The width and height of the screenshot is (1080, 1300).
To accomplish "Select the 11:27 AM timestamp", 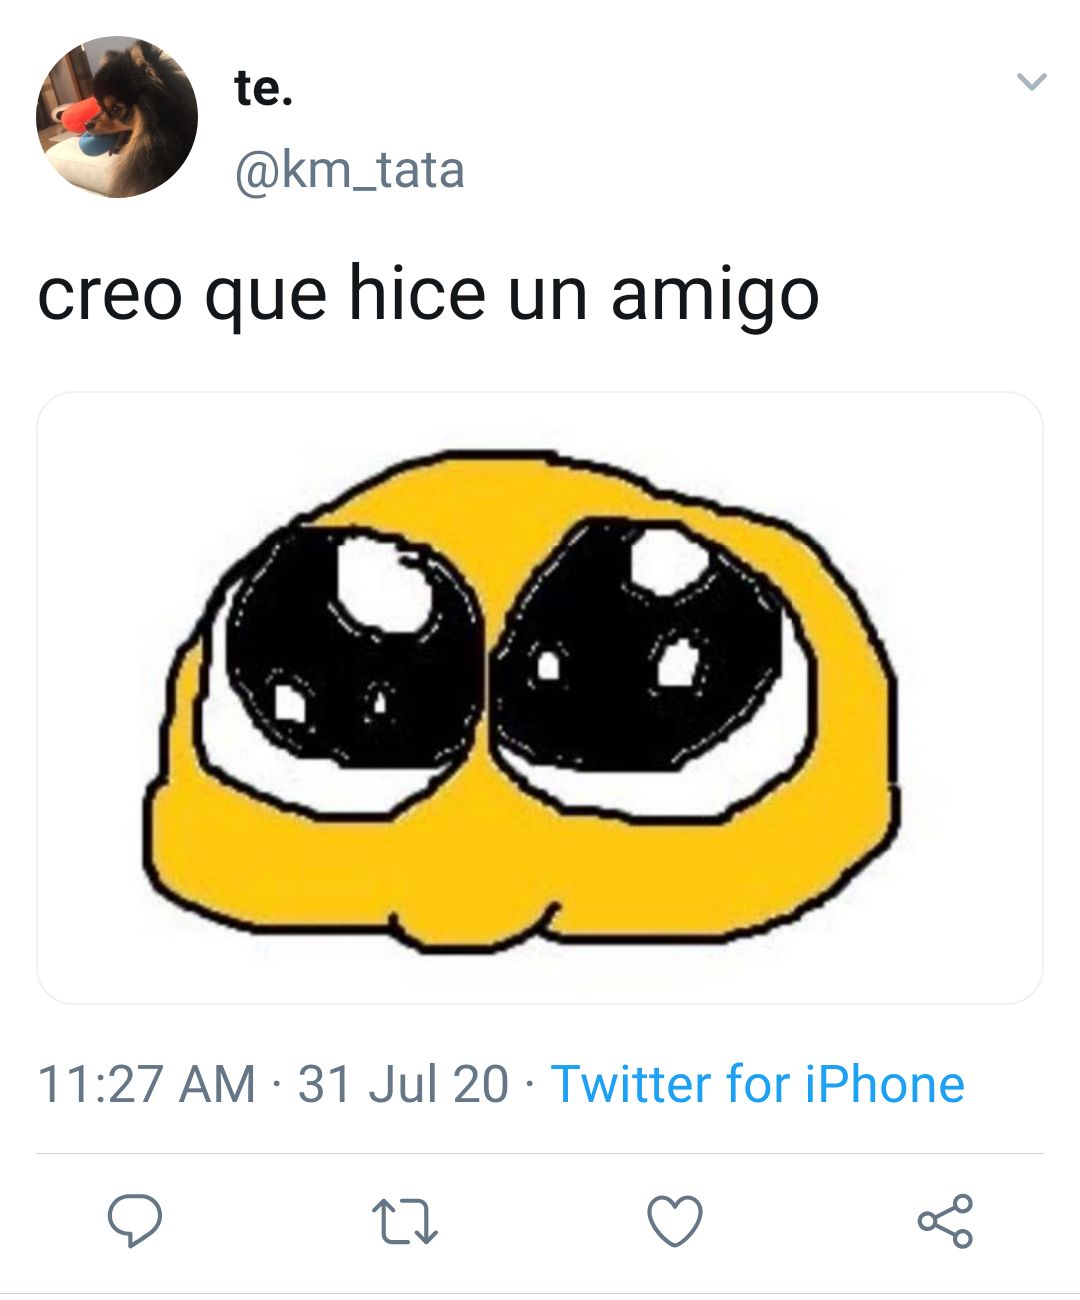I will click(146, 1084).
